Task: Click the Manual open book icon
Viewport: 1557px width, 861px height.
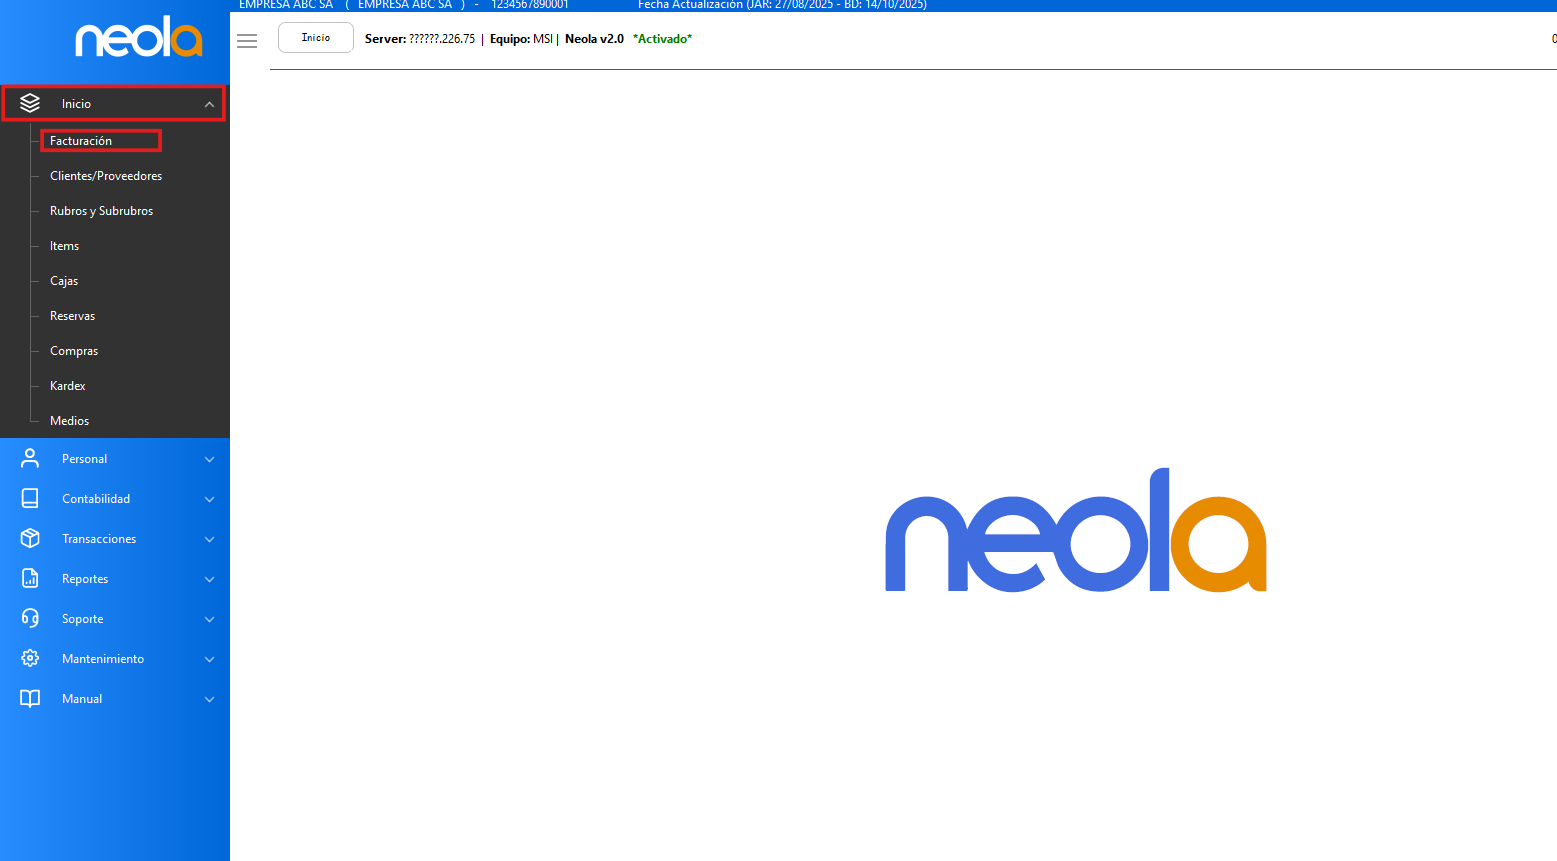Action: pos(30,698)
